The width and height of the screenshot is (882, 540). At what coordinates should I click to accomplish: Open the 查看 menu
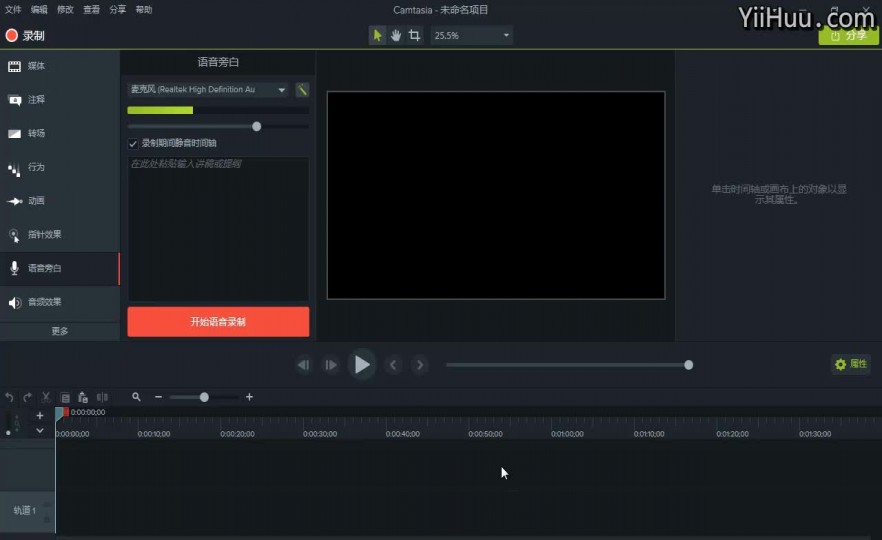click(91, 10)
